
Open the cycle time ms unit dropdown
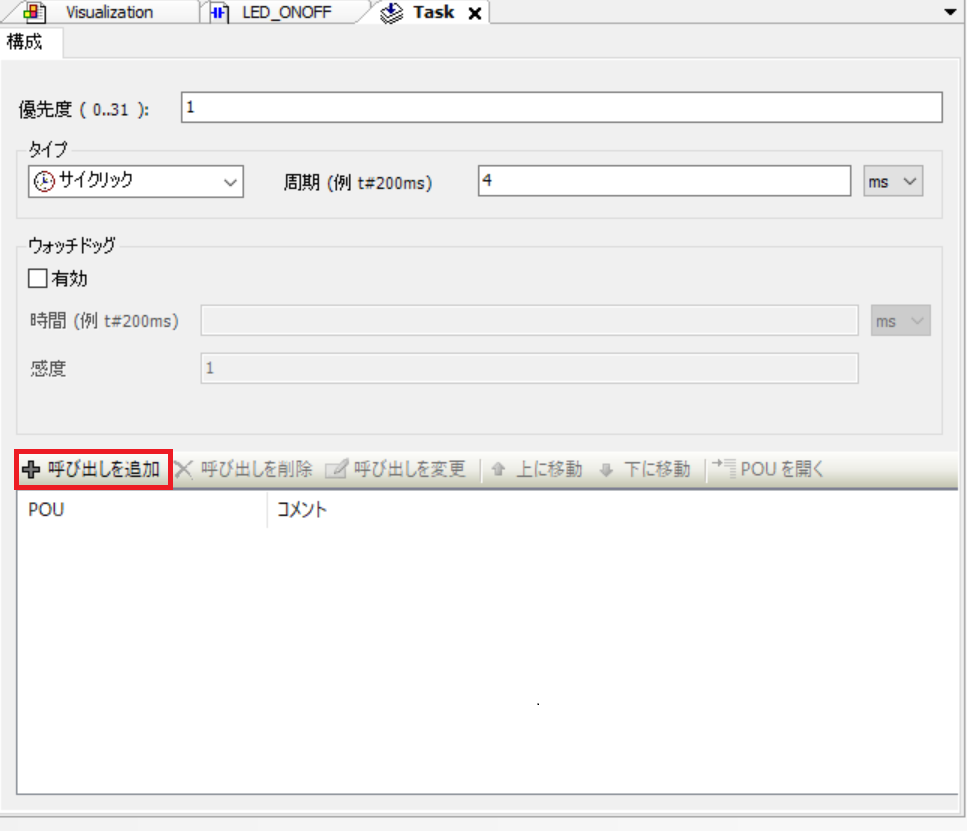pyautogui.click(x=893, y=182)
